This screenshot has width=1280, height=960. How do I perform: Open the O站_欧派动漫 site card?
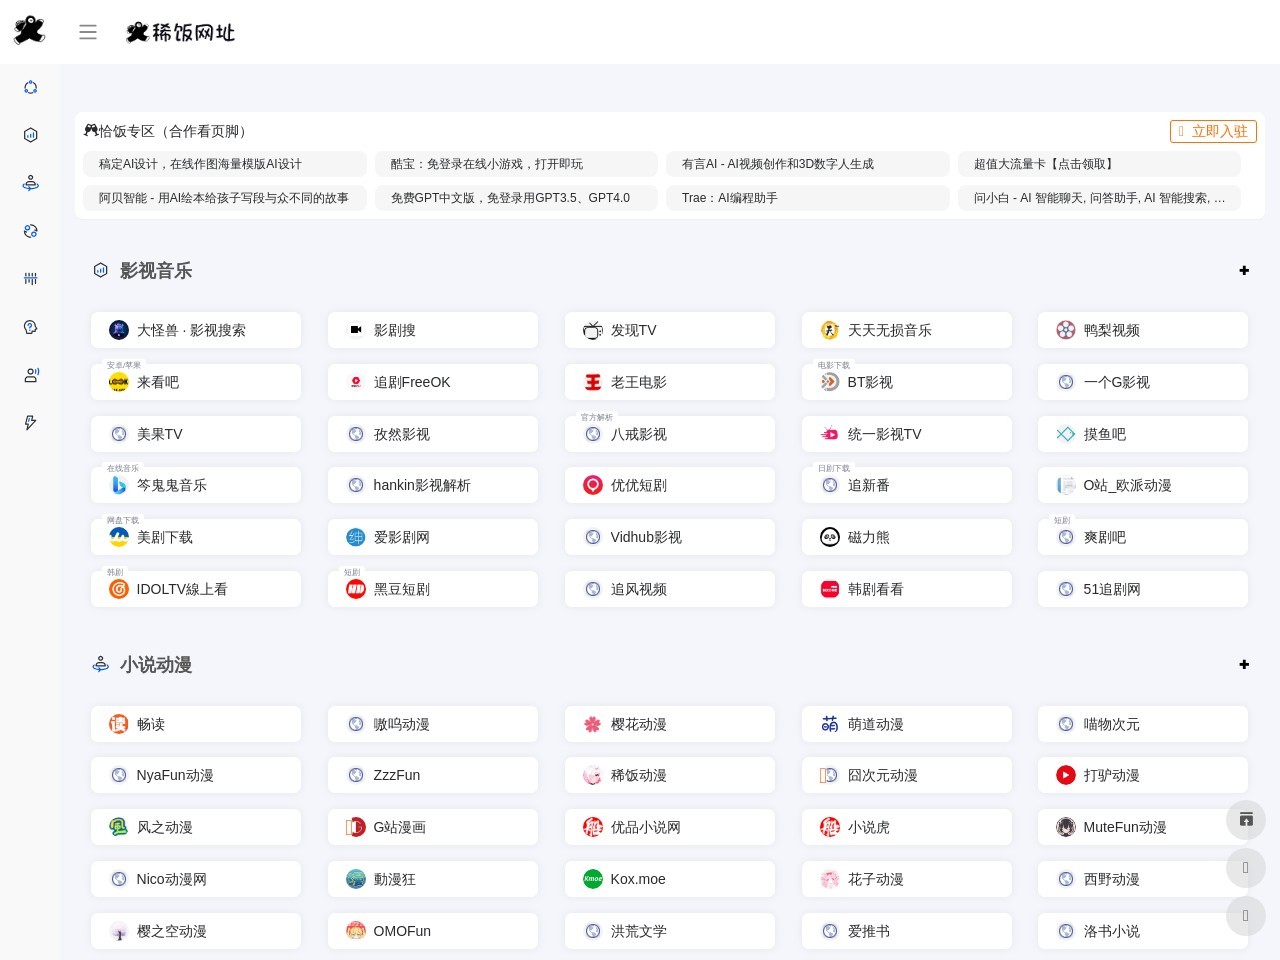1143,485
